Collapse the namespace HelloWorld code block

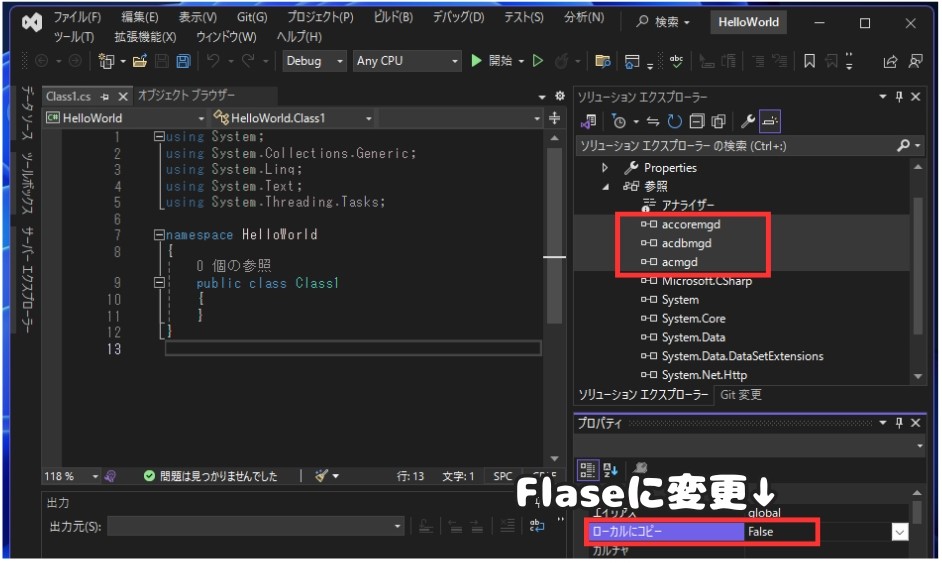pos(159,235)
